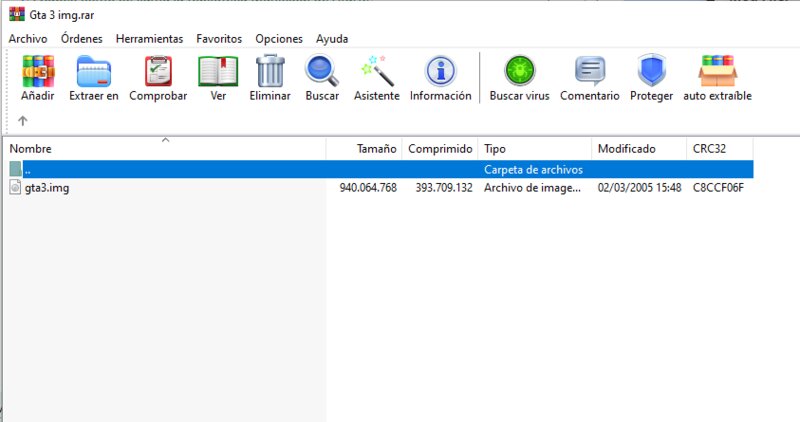Screen dimensions: 800x422
Task: Click the Archivo de image... type cell
Action: tap(532, 188)
